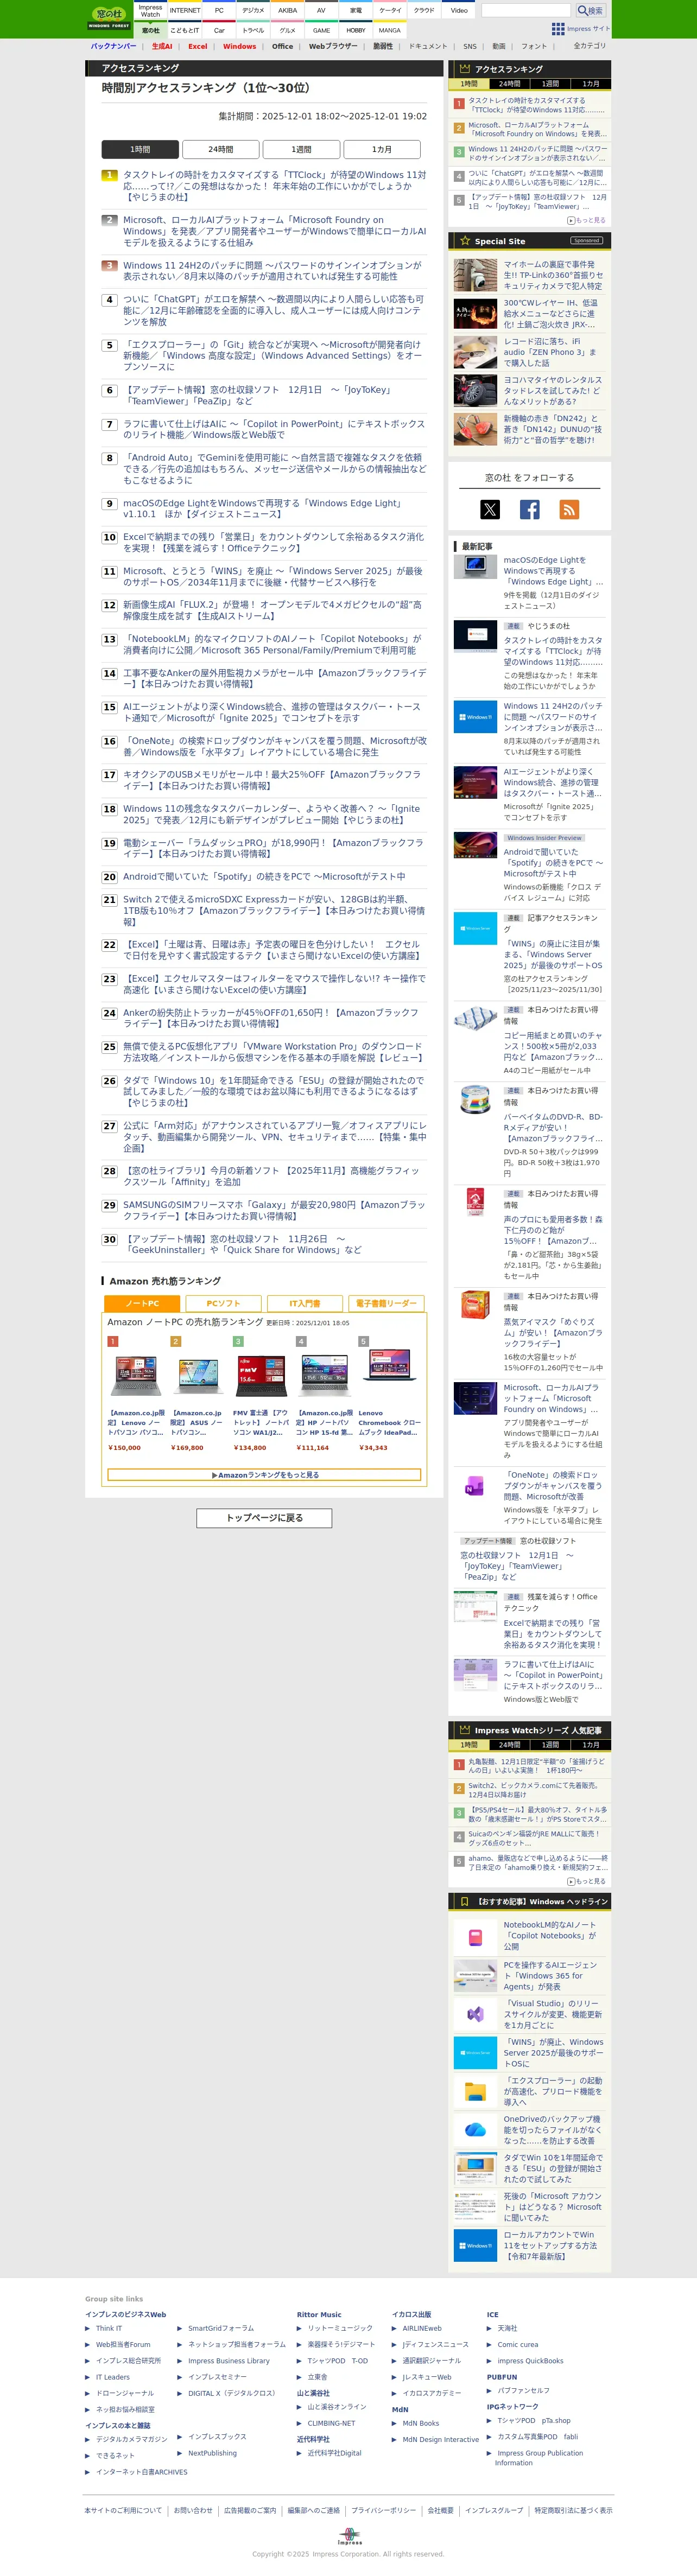The width and height of the screenshot is (697, 2576).
Task: Open the AKIBA header tab
Action: tap(287, 11)
